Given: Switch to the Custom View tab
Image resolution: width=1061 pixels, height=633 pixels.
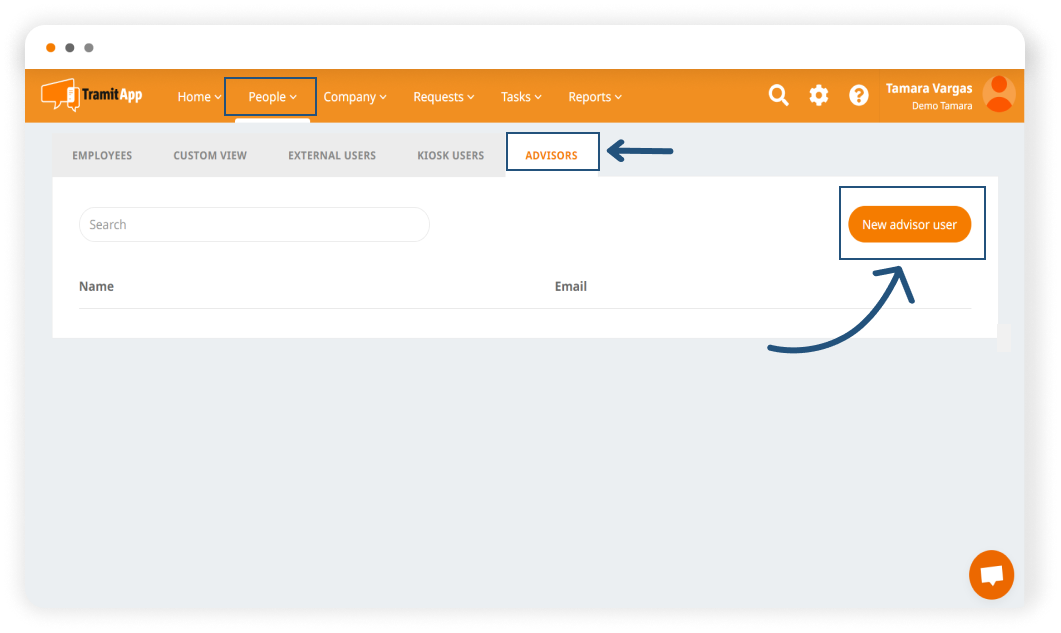Looking at the screenshot, I should (x=210, y=156).
